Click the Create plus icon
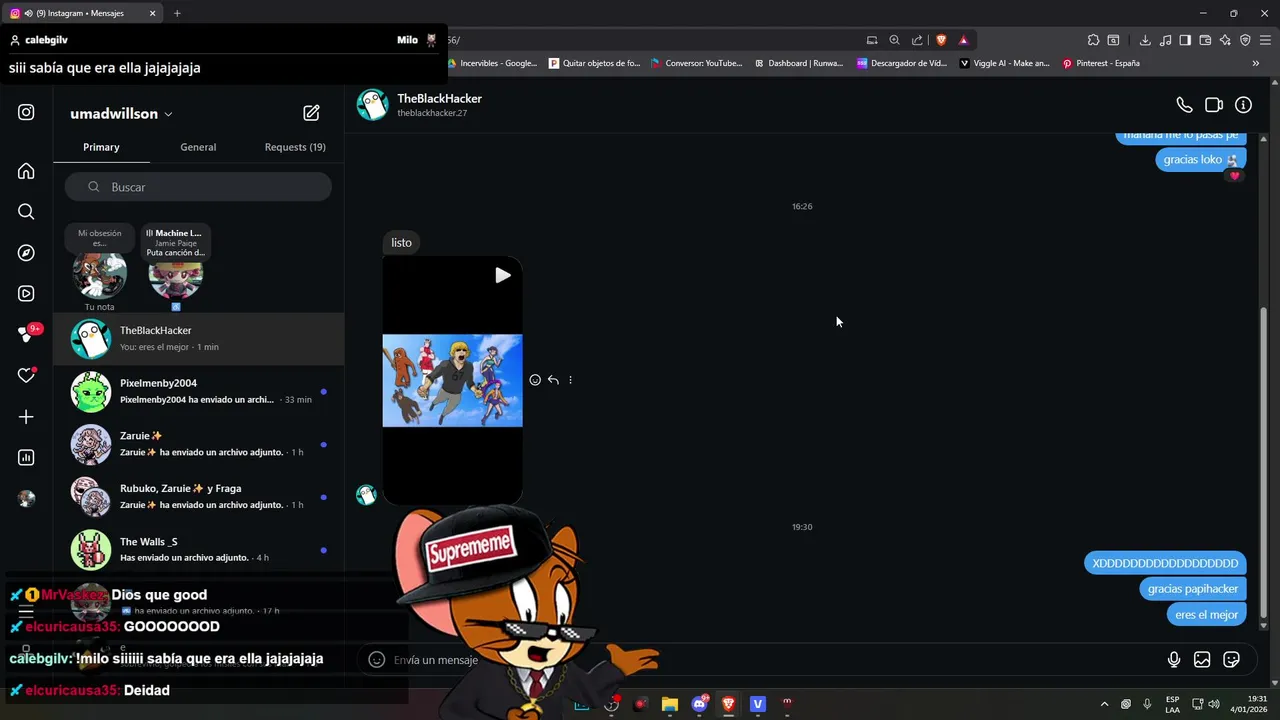This screenshot has height=720, width=1280. click(26, 417)
